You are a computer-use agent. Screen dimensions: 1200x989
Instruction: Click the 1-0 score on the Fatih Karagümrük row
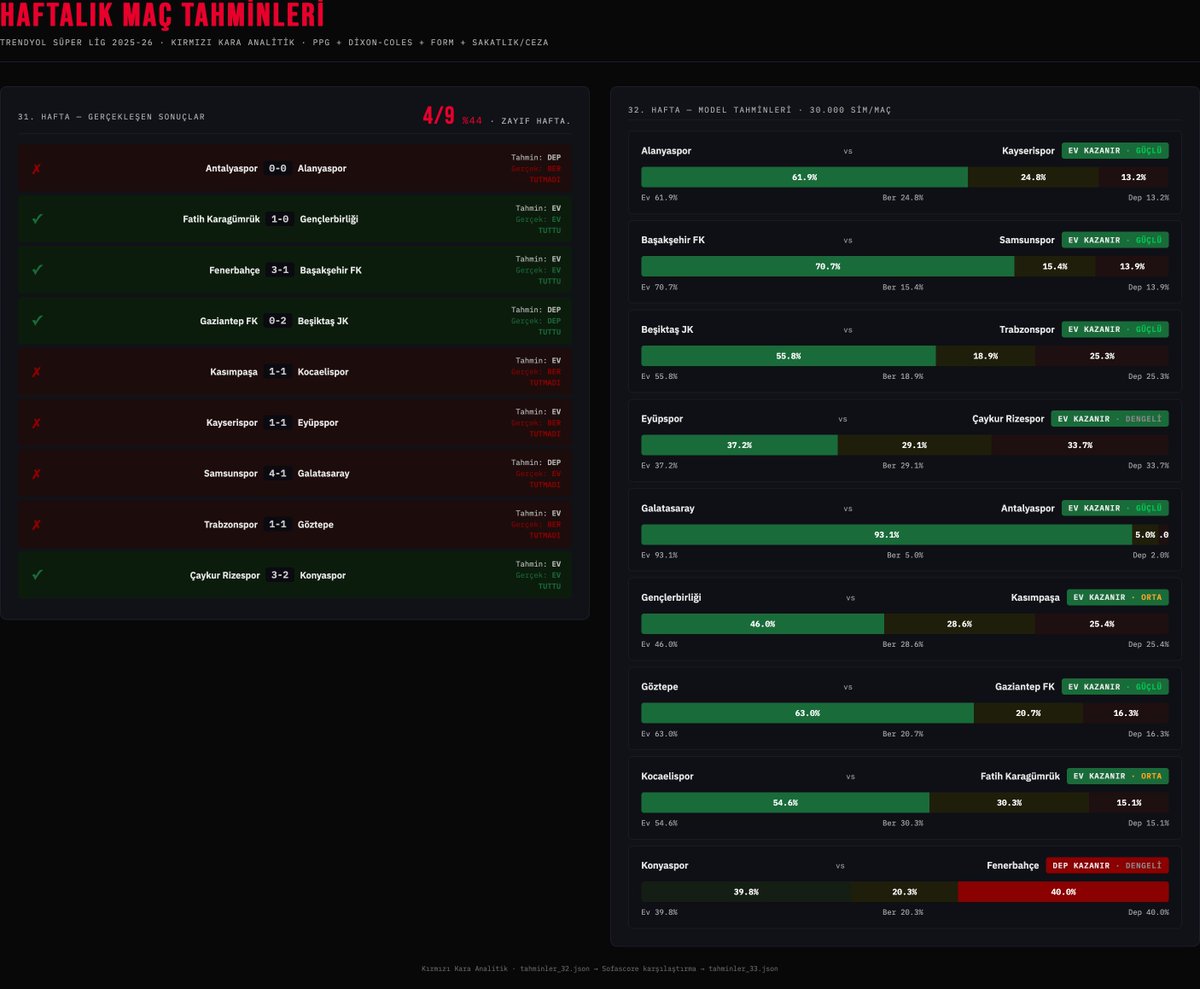280,219
